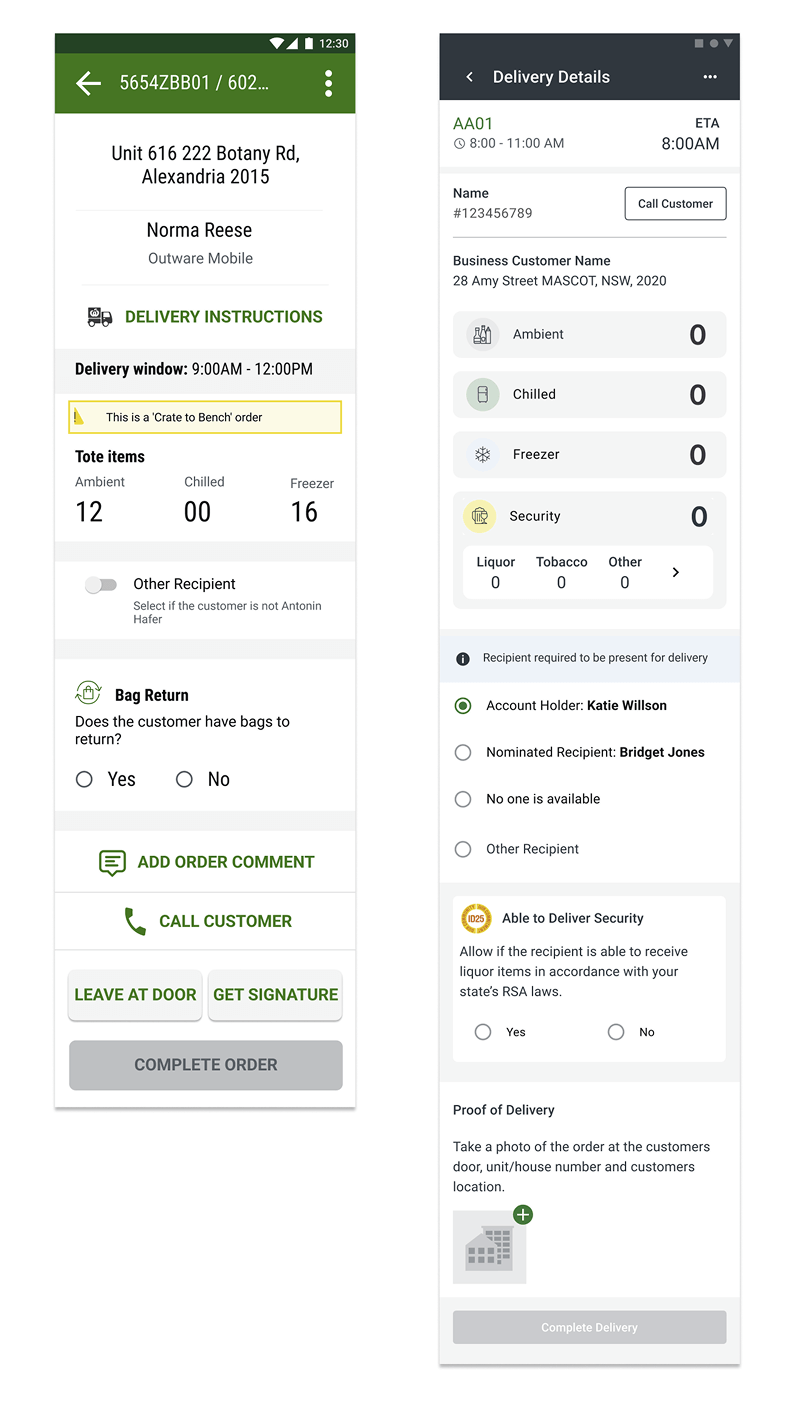The image size is (800, 1404).
Task: Tap the delivery truck icon
Action: (99, 317)
